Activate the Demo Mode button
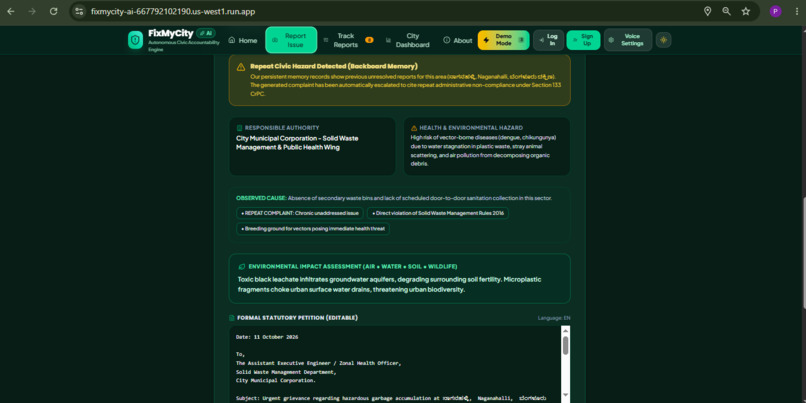806x403 pixels. 503,40
